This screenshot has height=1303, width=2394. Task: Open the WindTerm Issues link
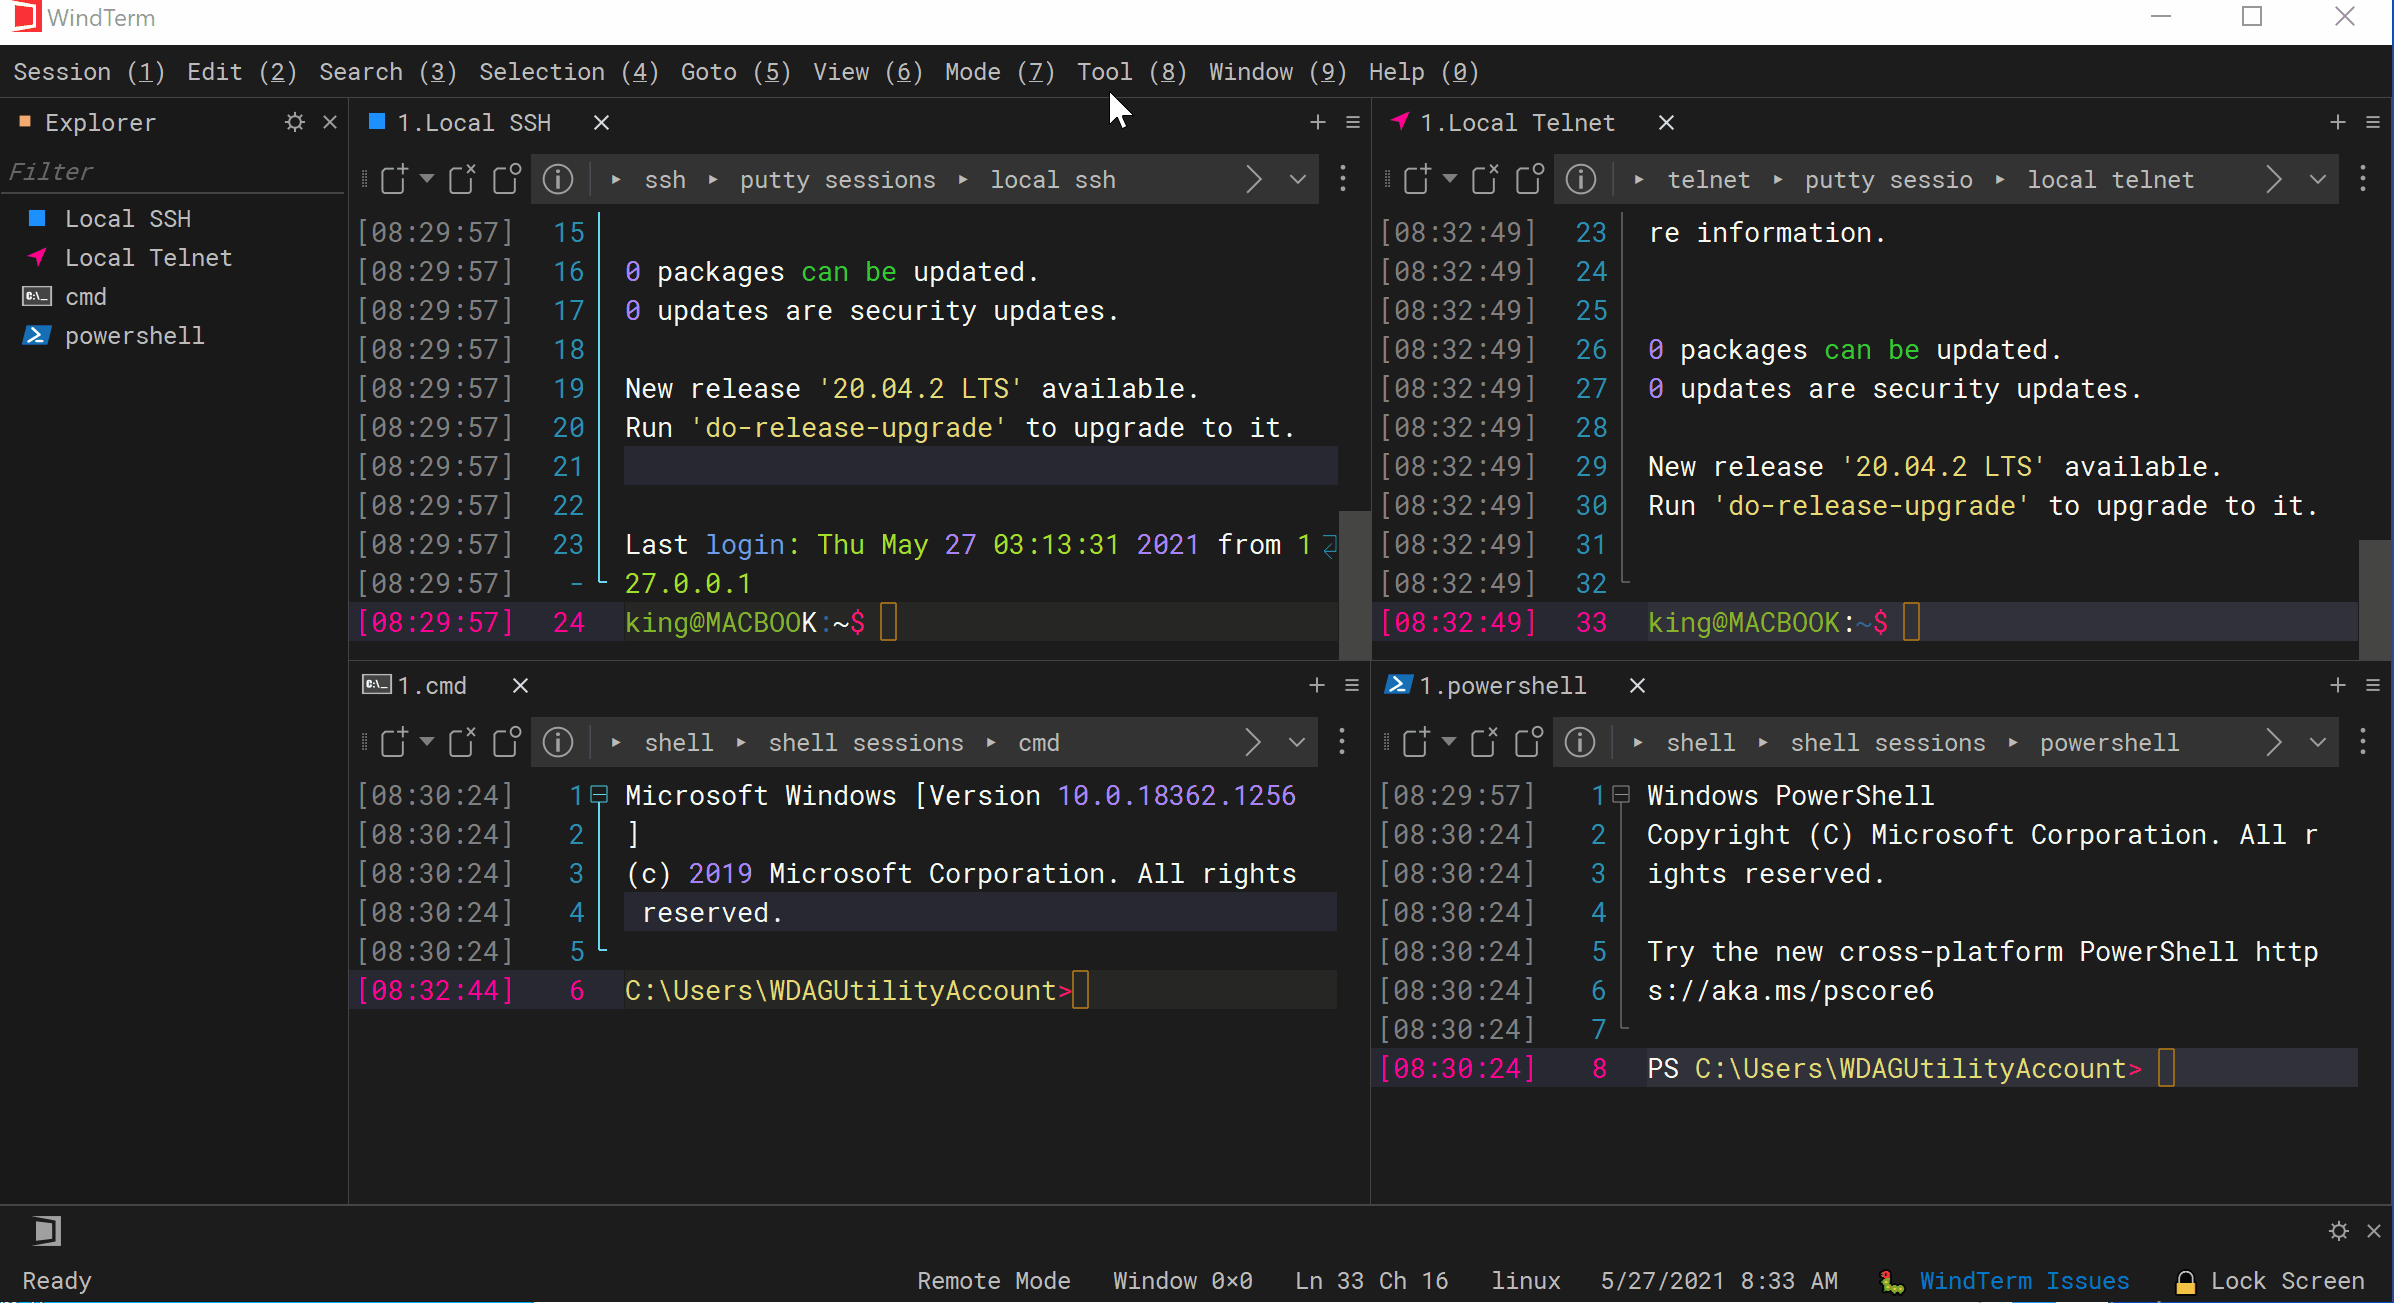[x=2023, y=1281]
